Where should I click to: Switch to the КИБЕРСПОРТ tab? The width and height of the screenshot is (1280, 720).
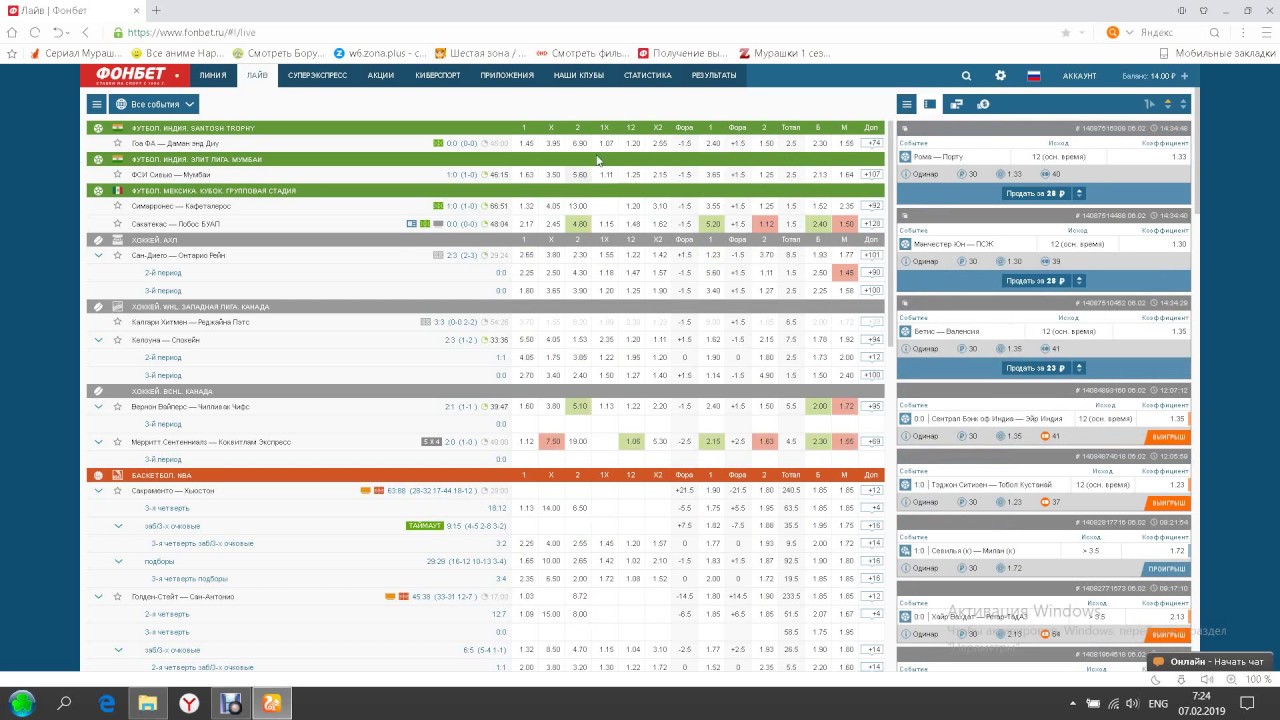(x=437, y=75)
